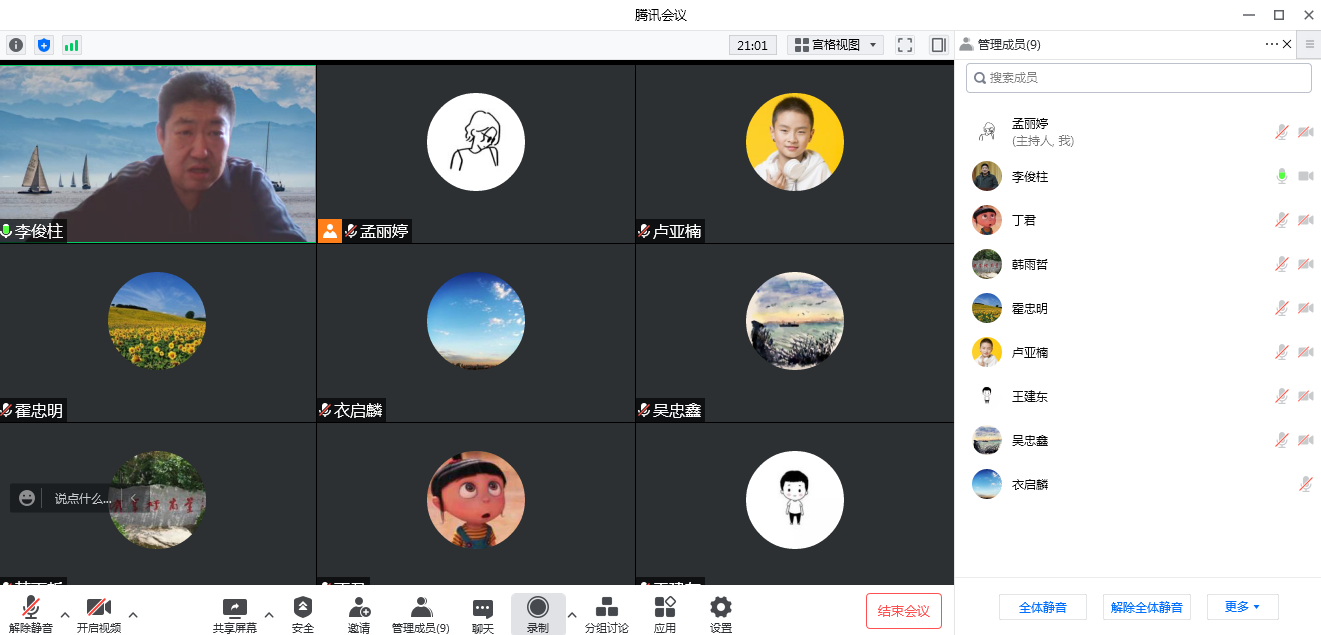This screenshot has height=635, width=1321.
Task: Open the 聊天 chat icon
Action: pyautogui.click(x=483, y=614)
